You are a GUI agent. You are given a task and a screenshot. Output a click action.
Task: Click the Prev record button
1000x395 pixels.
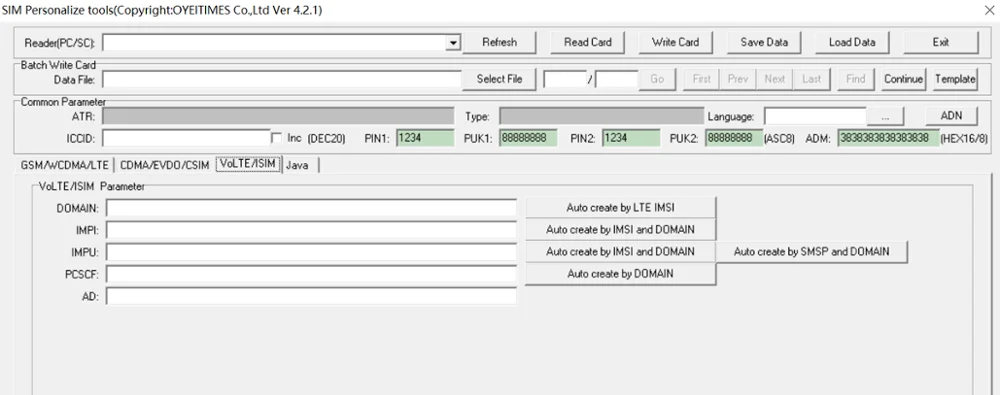click(738, 79)
